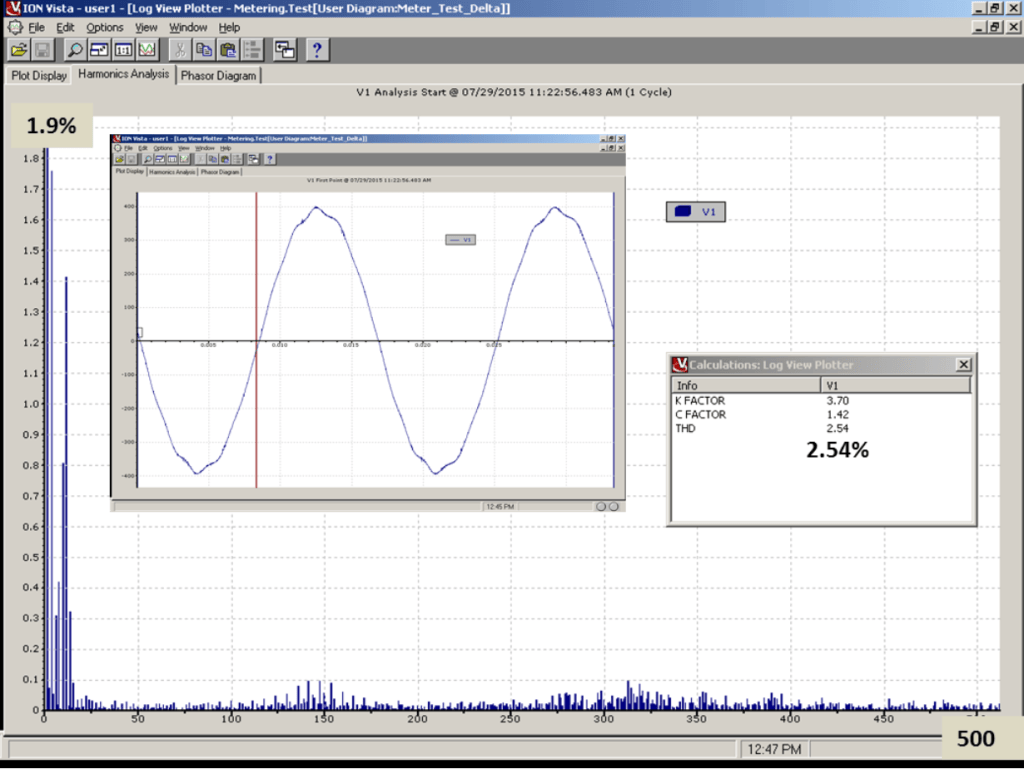Click the waveform graph options icon
This screenshot has width=1024, height=769.
pyautogui.click(x=148, y=50)
